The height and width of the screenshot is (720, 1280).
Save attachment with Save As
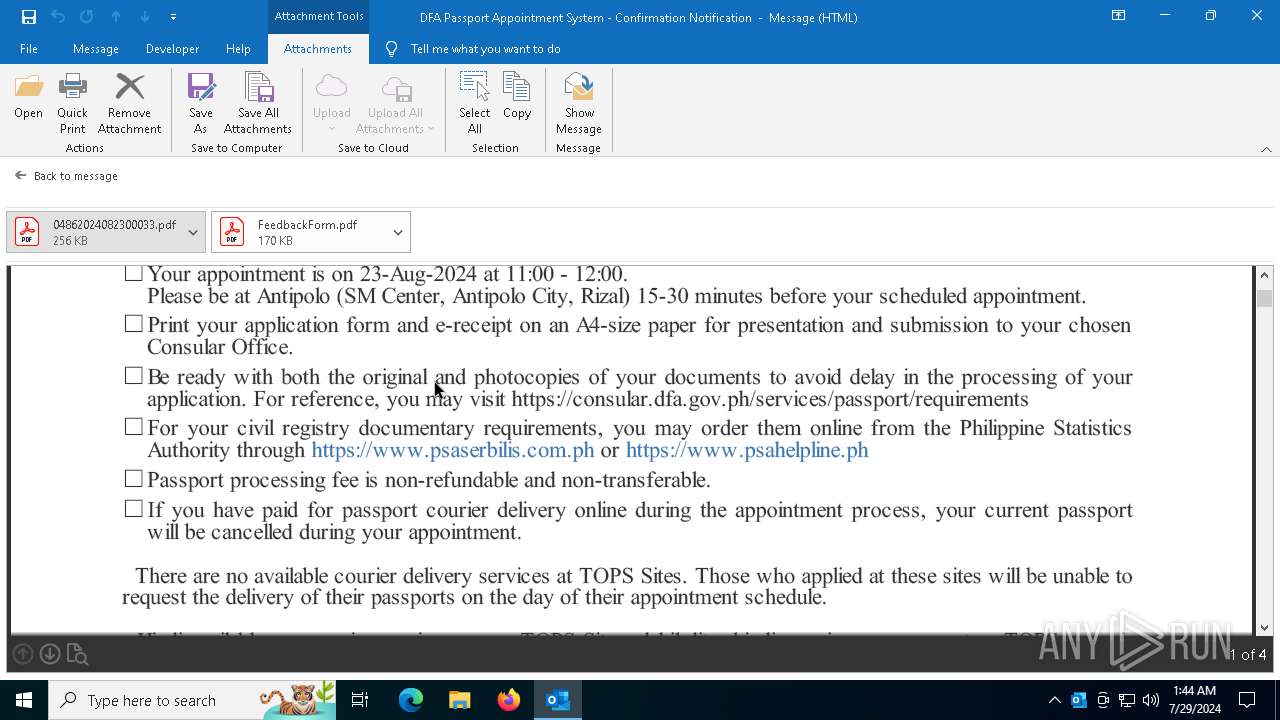pyautogui.click(x=200, y=104)
